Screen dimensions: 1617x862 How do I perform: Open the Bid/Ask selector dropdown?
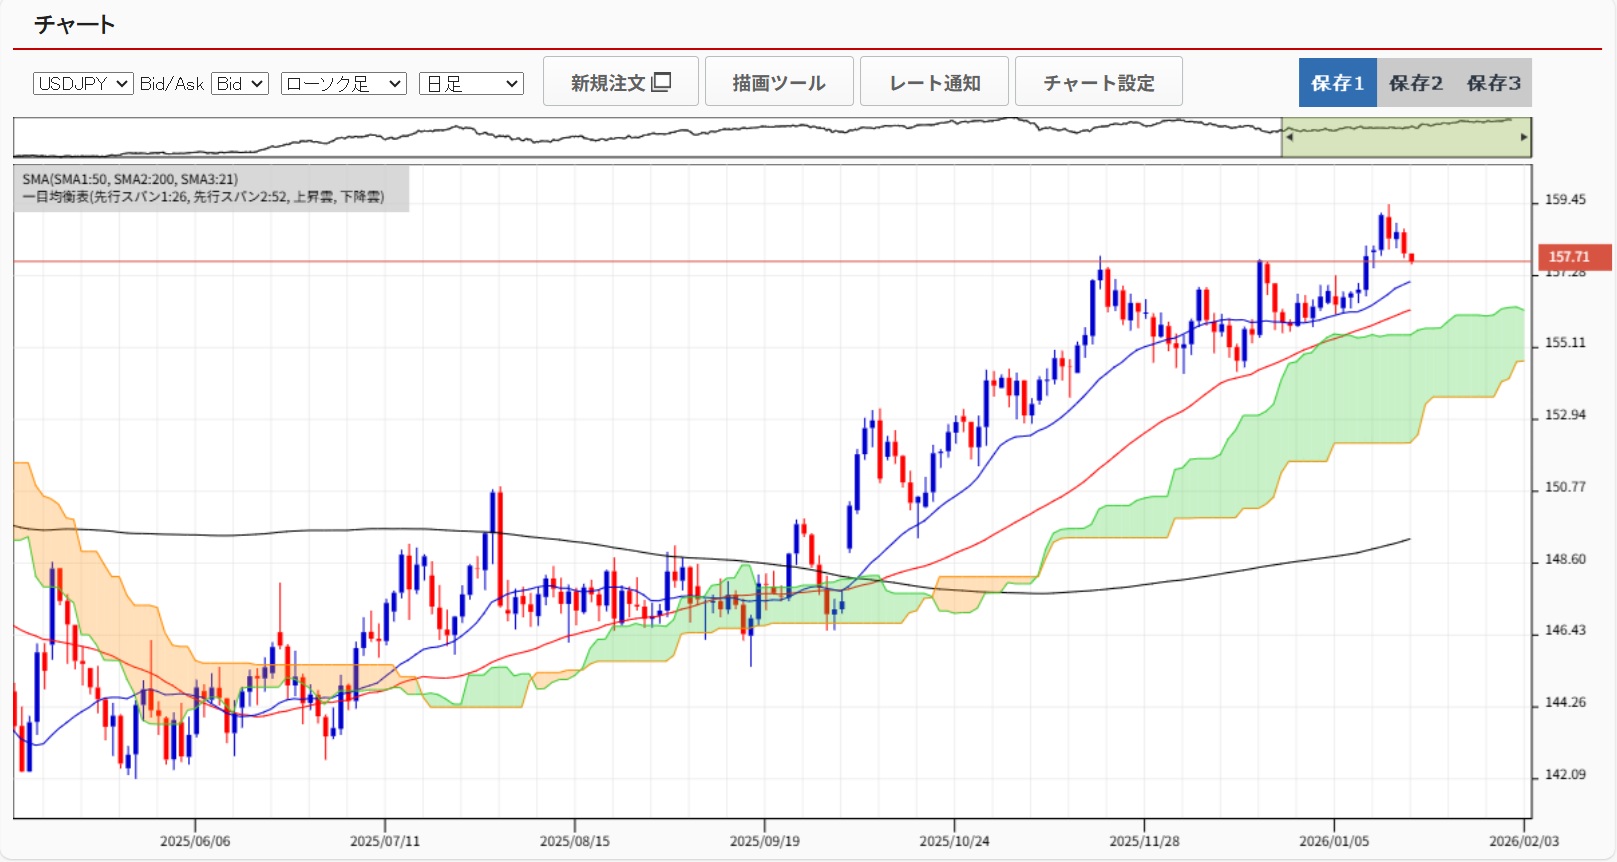click(240, 84)
